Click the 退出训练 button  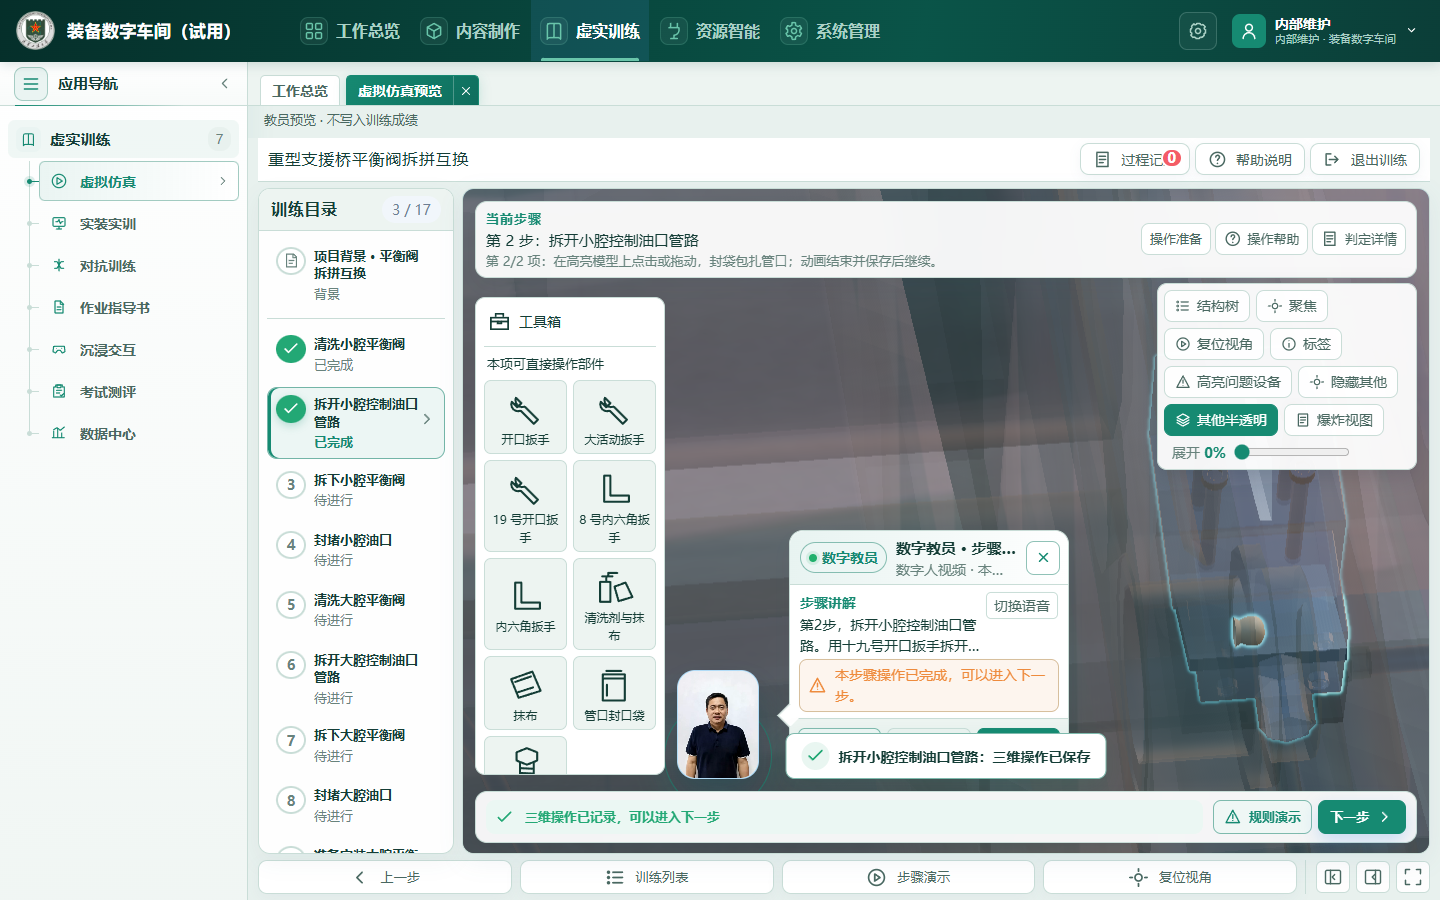1365,159
